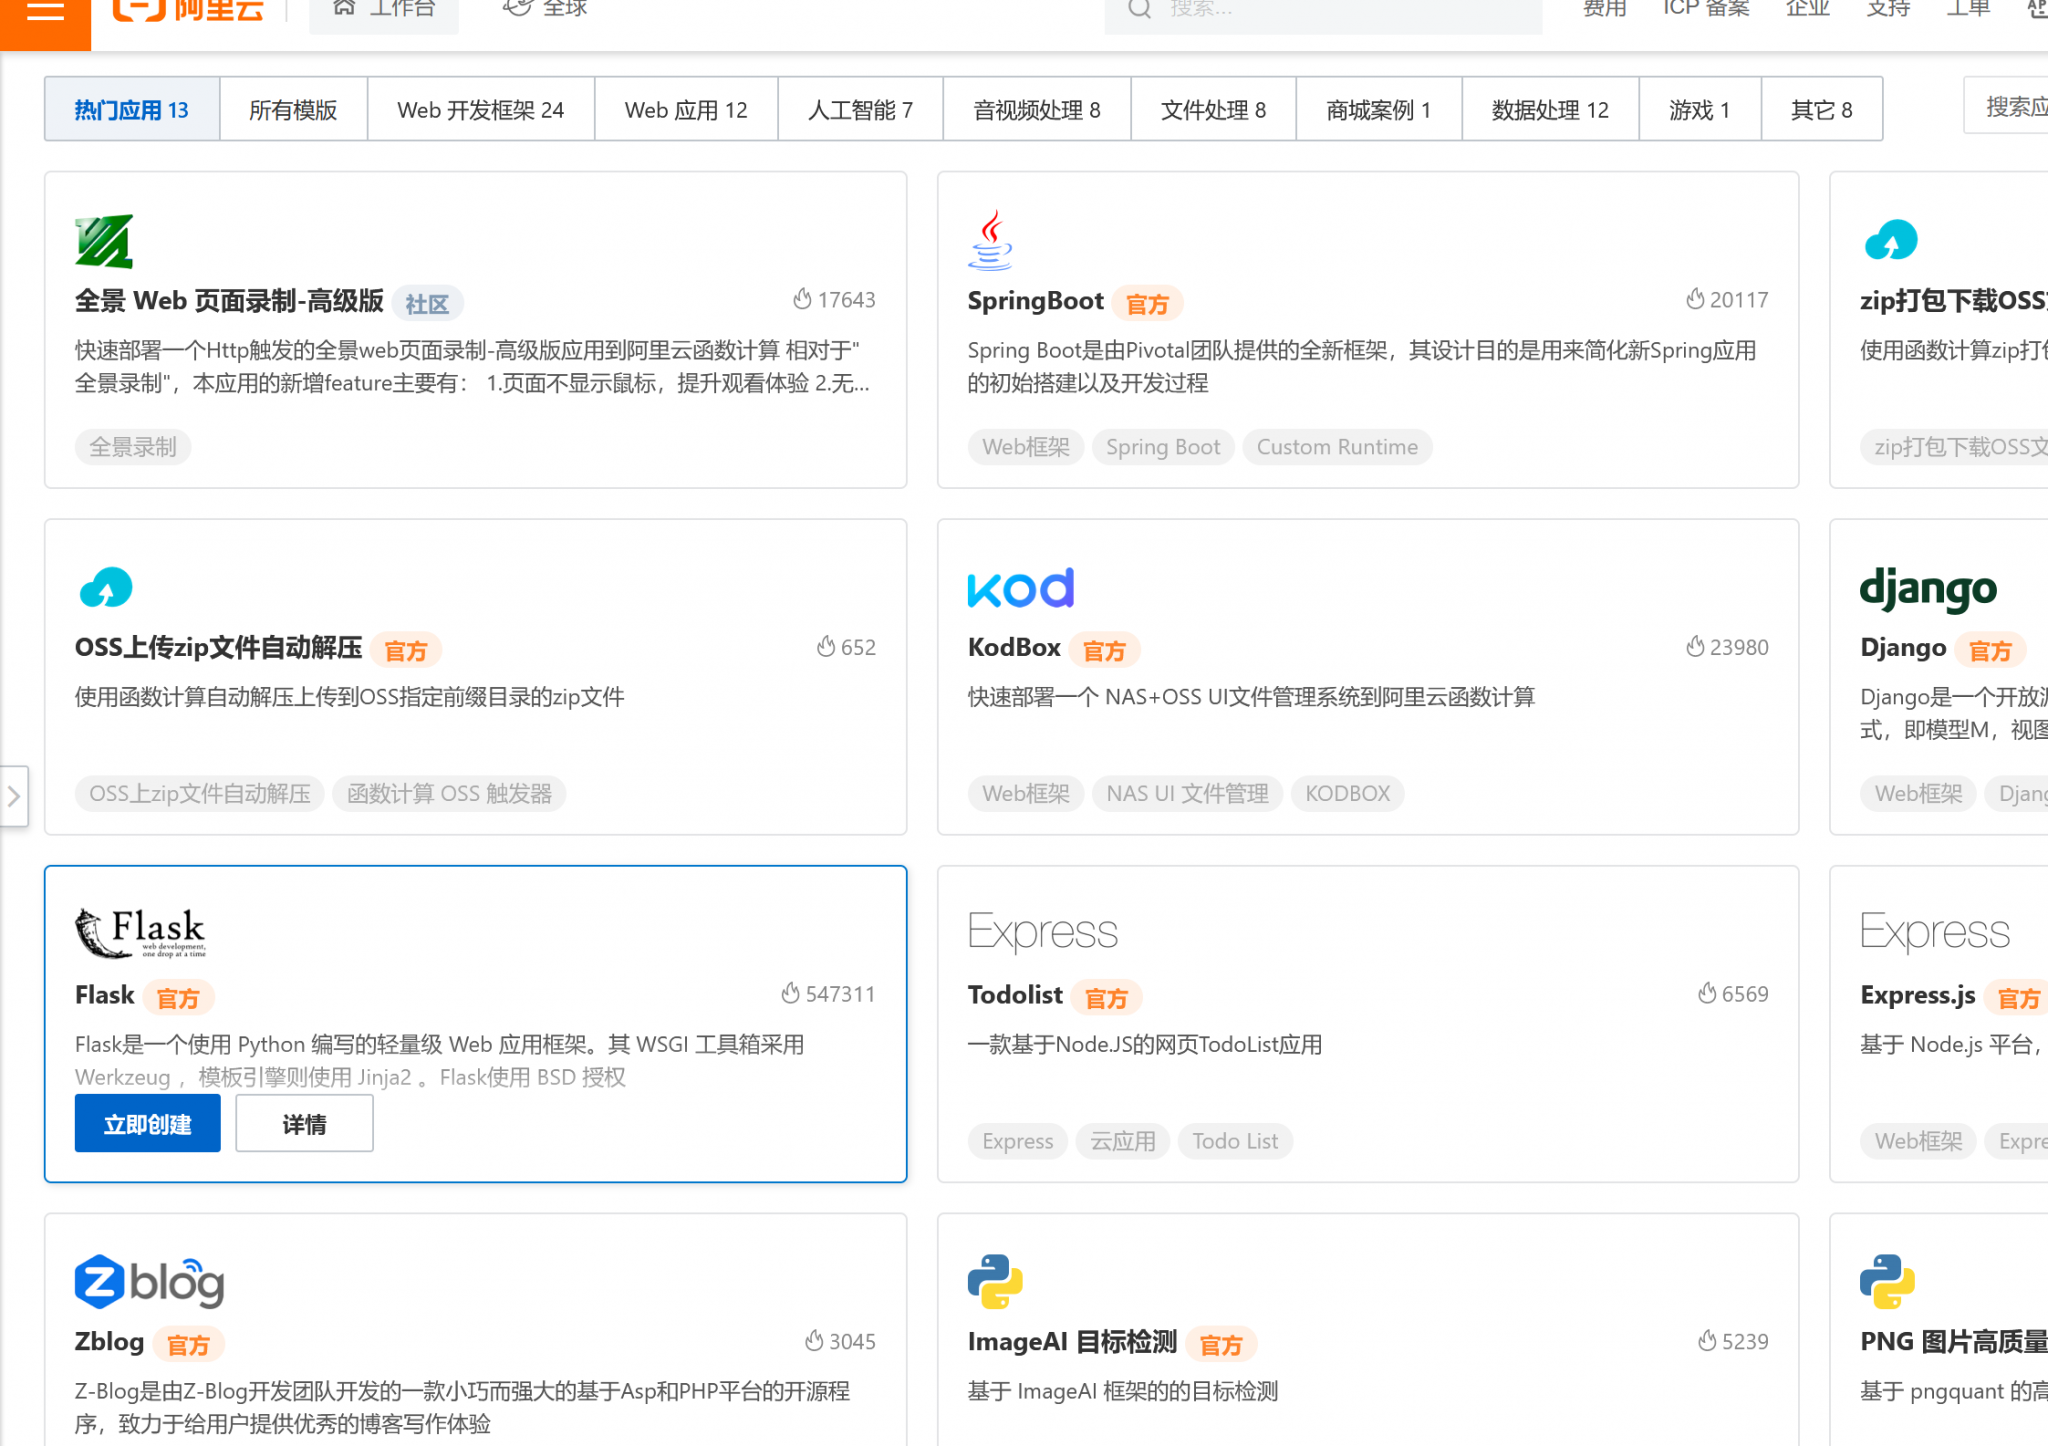Click the Django application logo
Viewport: 2048px width, 1446px height.
1926,588
